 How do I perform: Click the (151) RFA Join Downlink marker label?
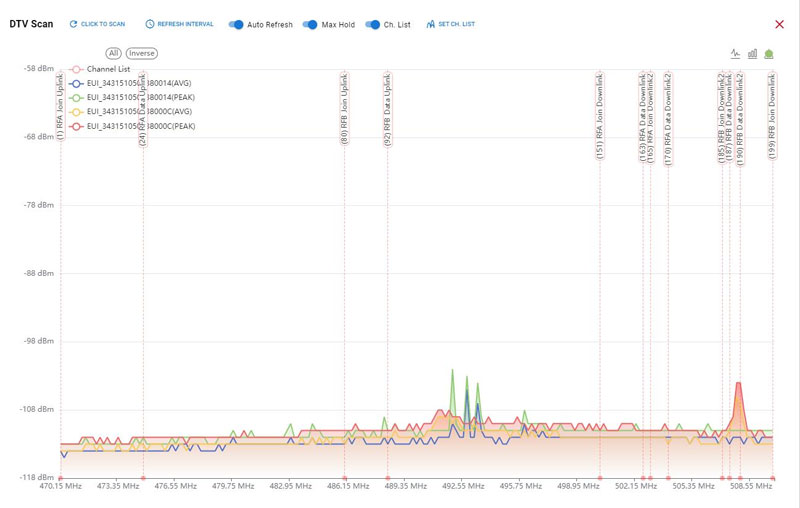(600, 115)
